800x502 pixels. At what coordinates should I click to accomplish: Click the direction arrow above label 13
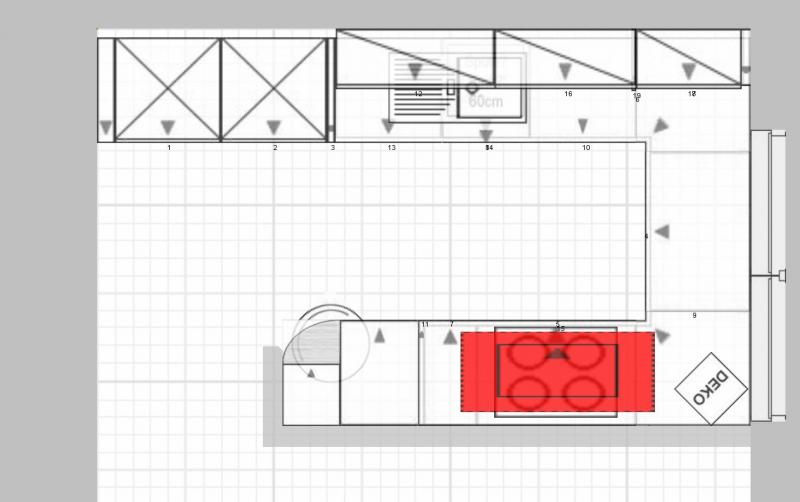click(388, 126)
